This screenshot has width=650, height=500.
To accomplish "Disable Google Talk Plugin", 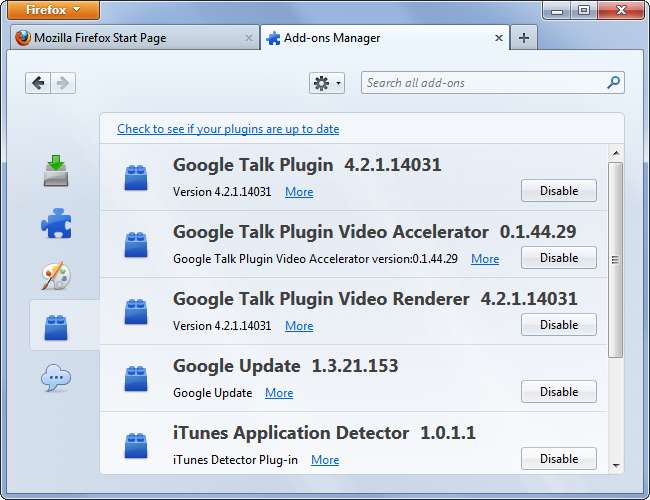I will tap(558, 191).
